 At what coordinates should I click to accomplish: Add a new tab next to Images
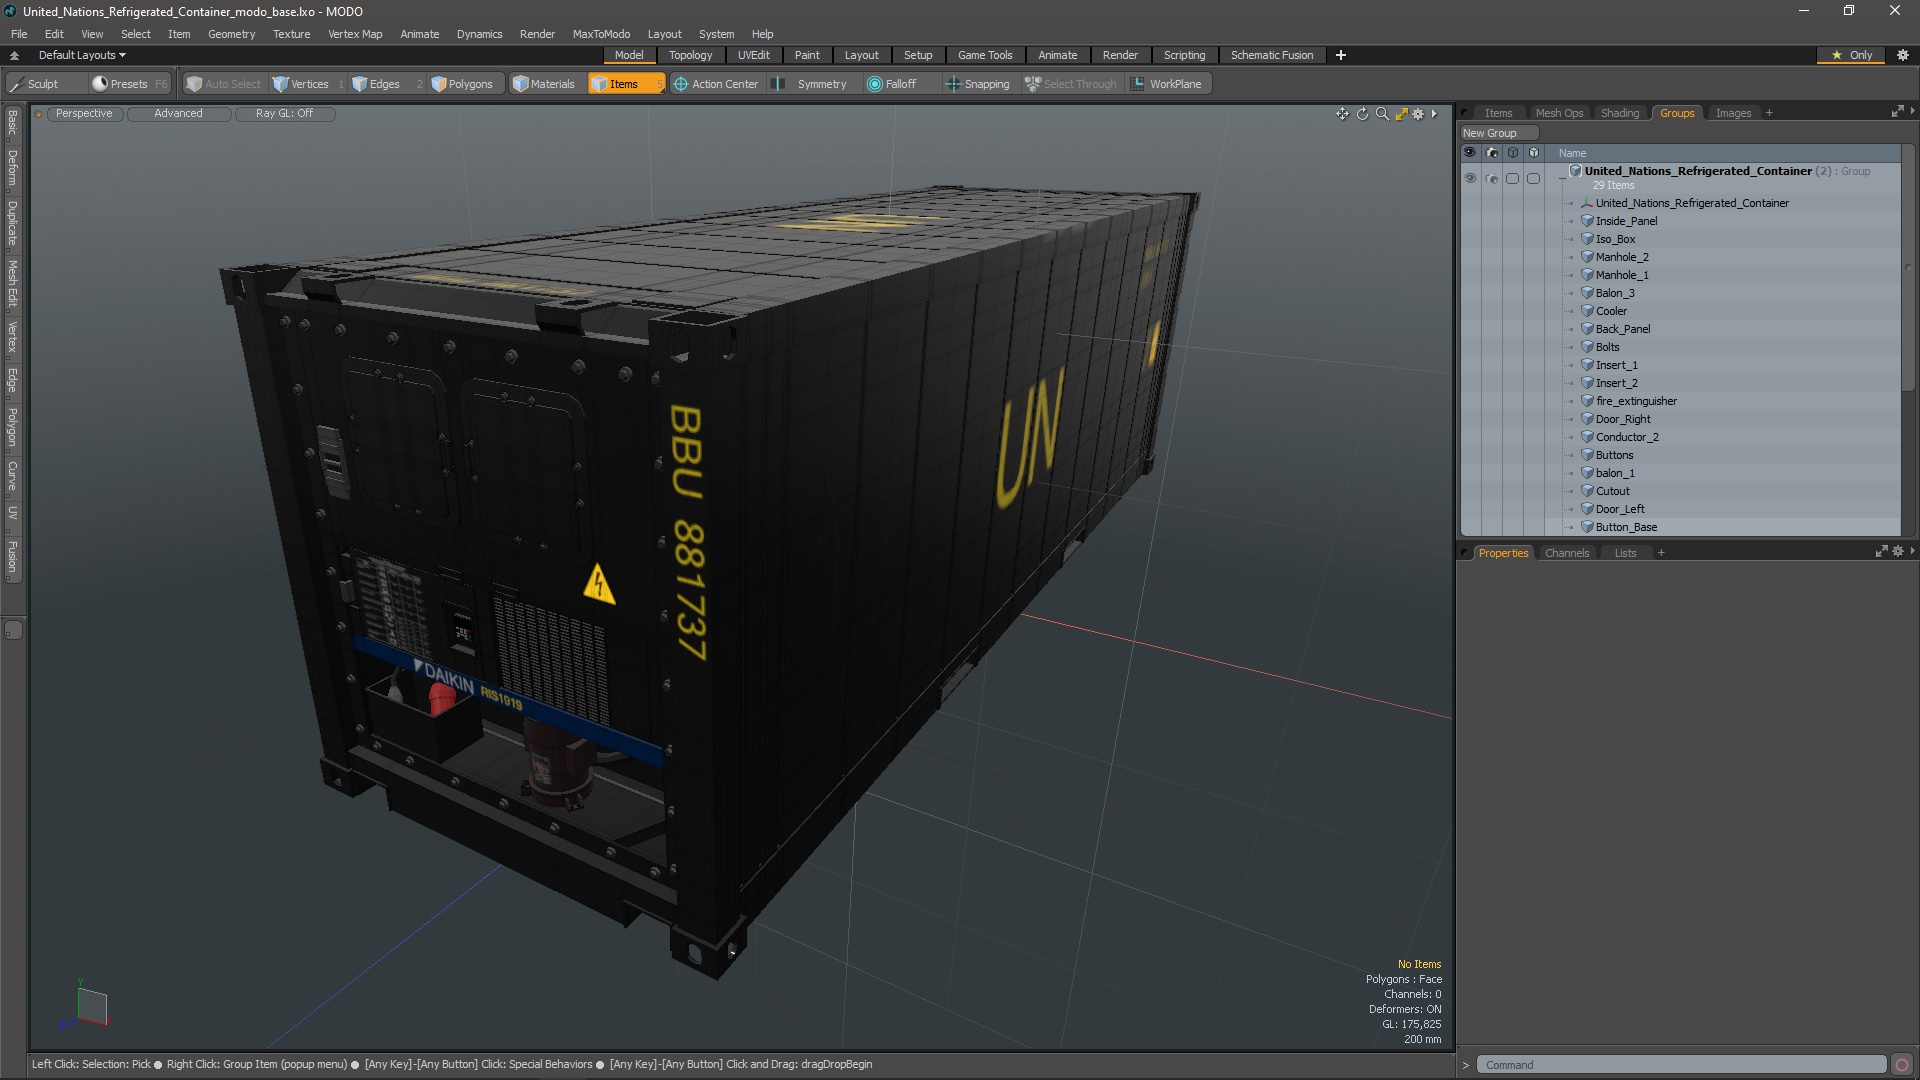[x=1769, y=113]
